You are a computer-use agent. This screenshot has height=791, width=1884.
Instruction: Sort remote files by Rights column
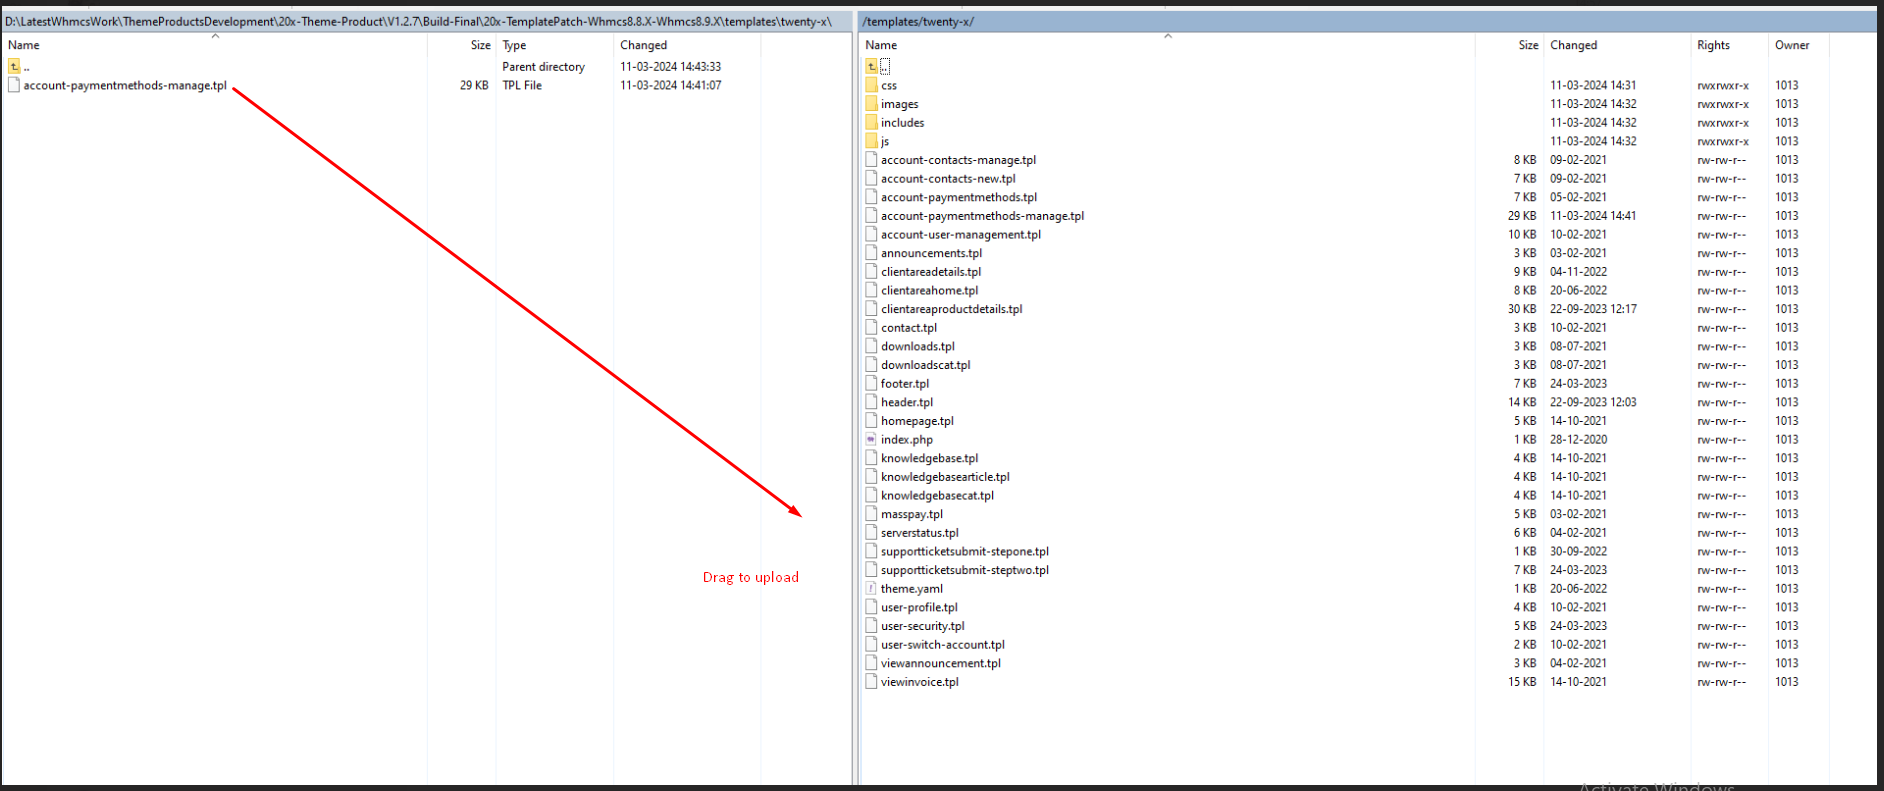1712,45
